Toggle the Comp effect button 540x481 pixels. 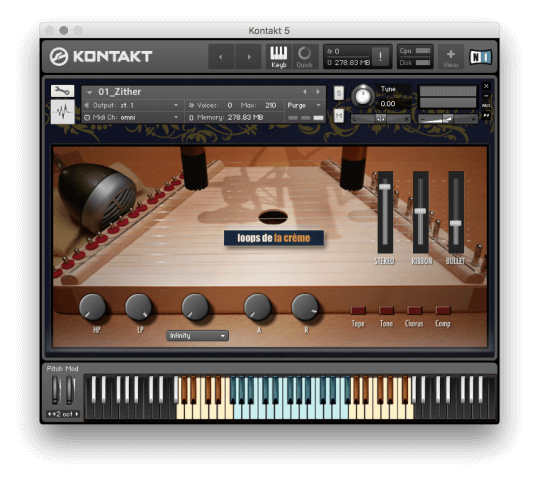(443, 310)
